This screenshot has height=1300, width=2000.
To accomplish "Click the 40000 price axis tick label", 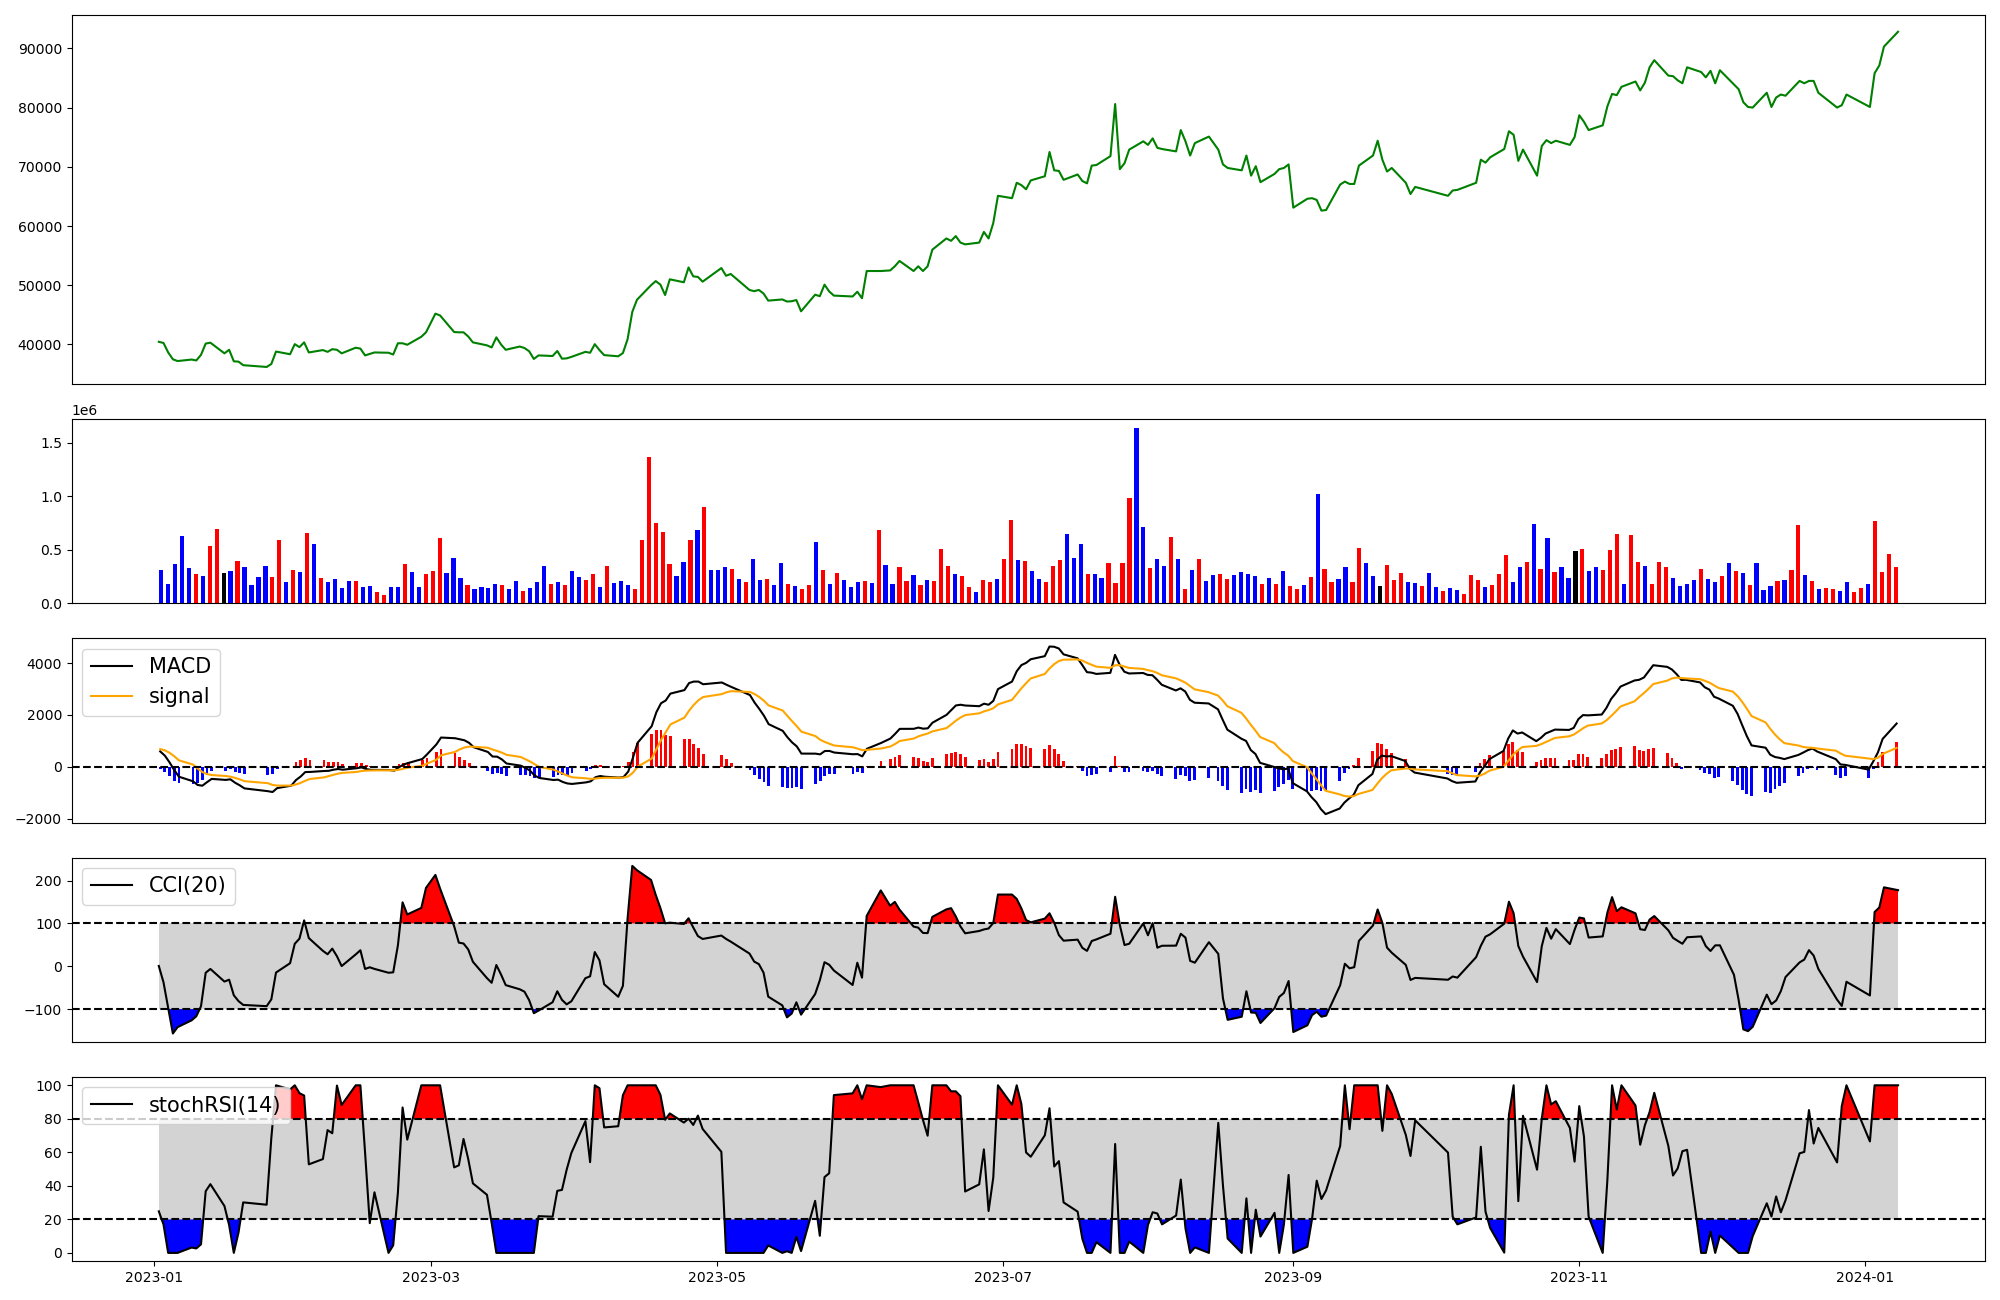I will pyautogui.click(x=41, y=345).
